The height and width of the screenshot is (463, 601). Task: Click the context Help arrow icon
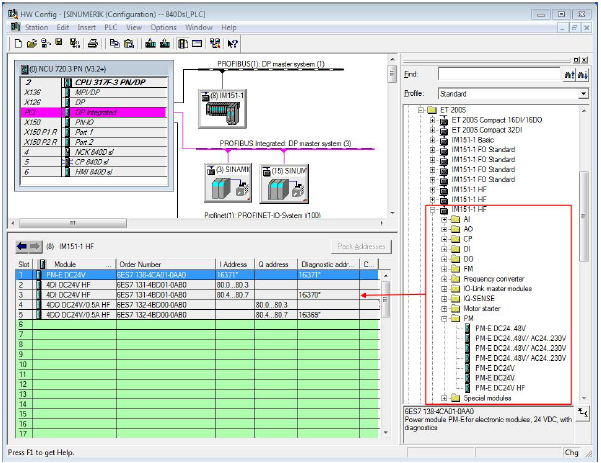pos(233,44)
